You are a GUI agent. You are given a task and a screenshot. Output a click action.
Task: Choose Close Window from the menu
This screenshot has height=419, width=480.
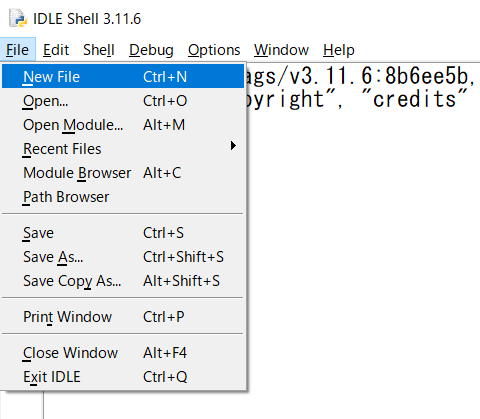click(123, 353)
